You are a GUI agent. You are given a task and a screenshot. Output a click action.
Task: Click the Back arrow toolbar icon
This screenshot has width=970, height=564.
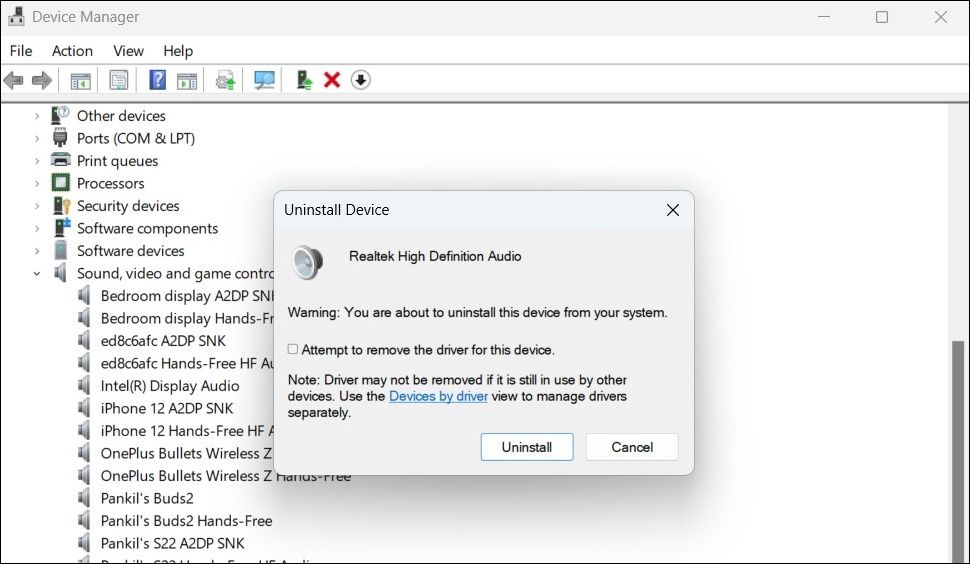14,80
